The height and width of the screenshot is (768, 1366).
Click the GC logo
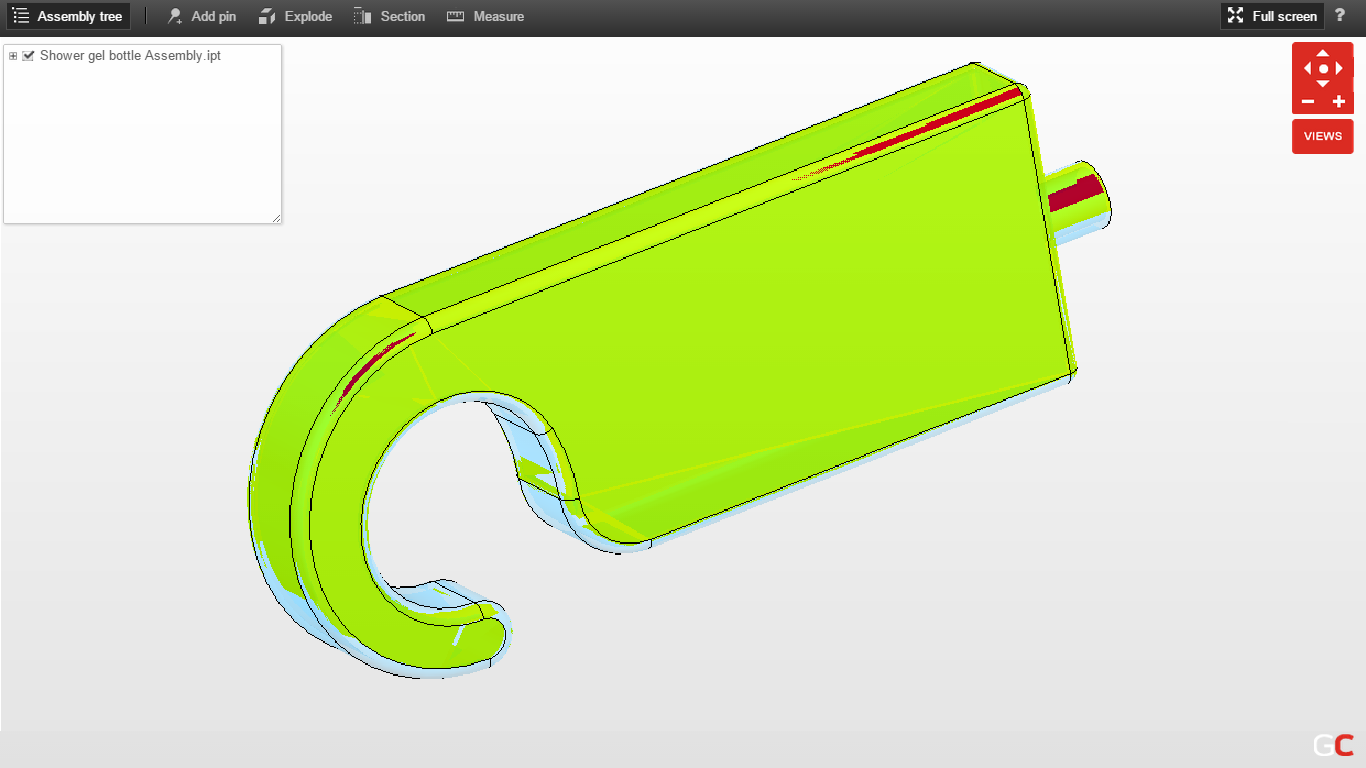point(1333,745)
